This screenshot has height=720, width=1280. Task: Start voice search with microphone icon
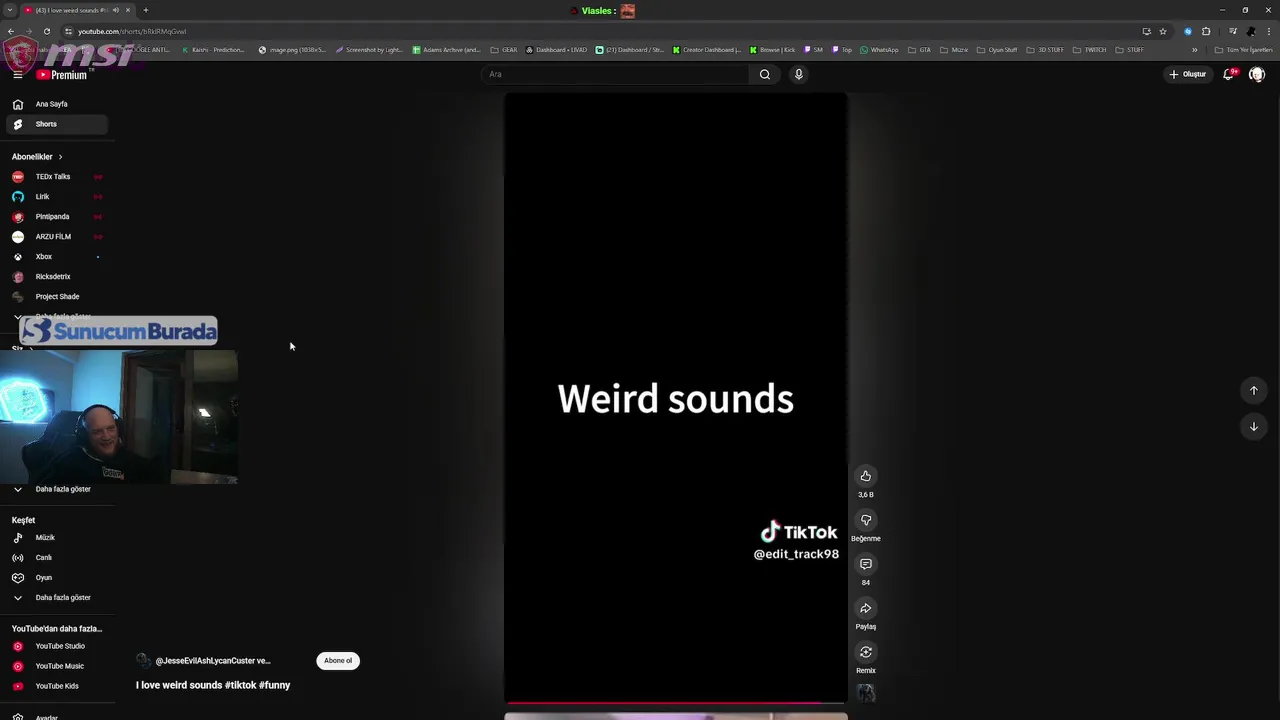(798, 74)
